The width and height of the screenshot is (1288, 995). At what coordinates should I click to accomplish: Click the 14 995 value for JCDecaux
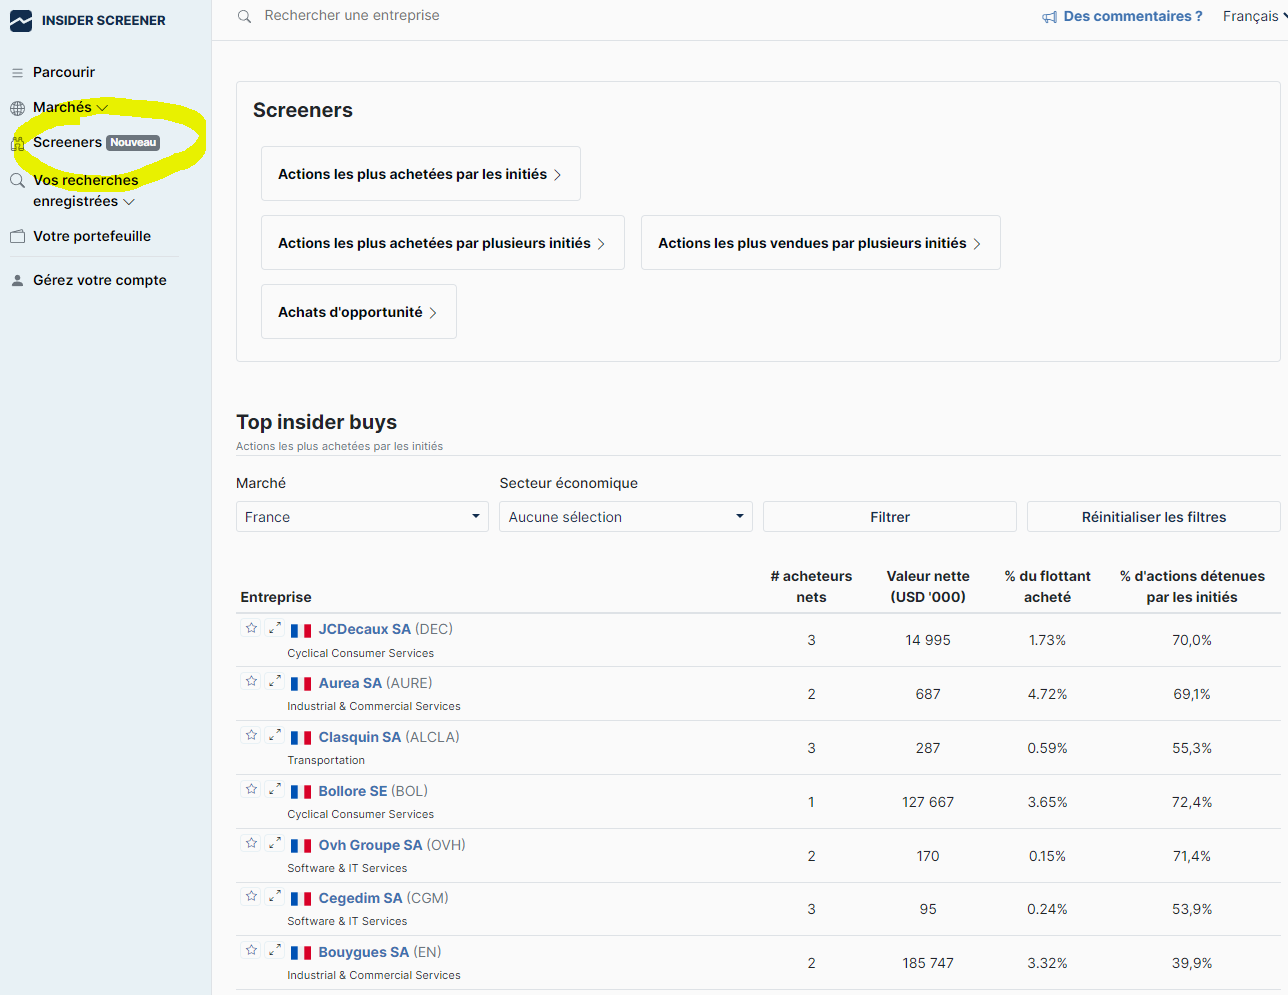(x=928, y=640)
